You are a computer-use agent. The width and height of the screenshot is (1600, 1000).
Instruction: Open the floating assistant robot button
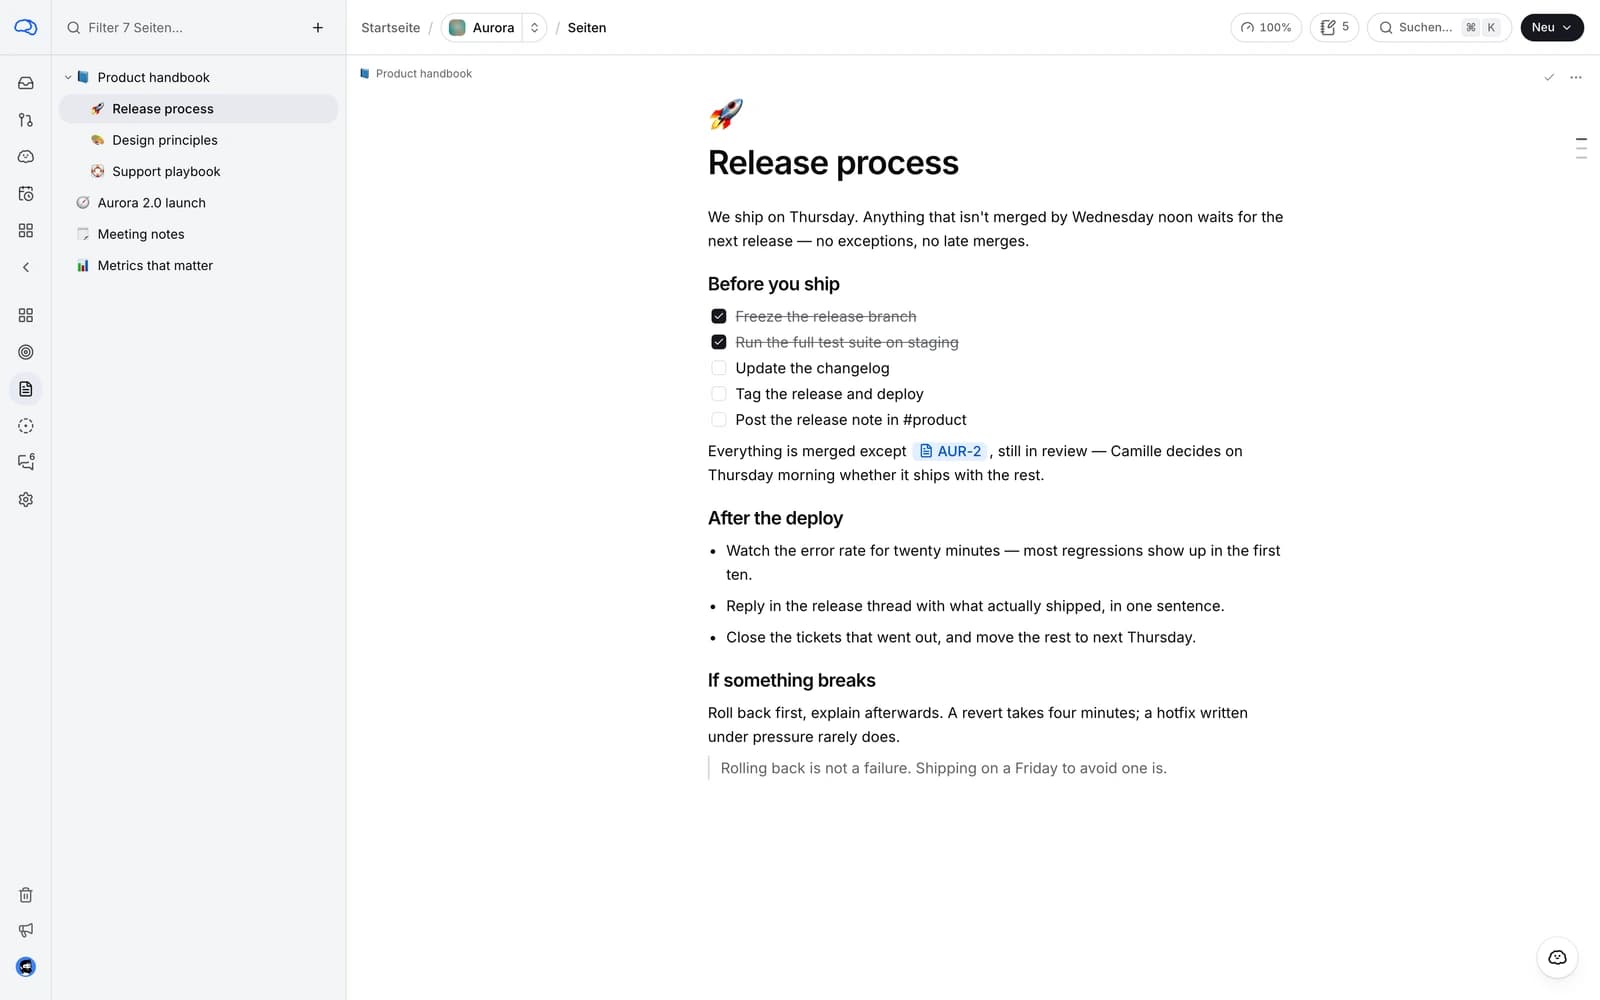pyautogui.click(x=1557, y=958)
